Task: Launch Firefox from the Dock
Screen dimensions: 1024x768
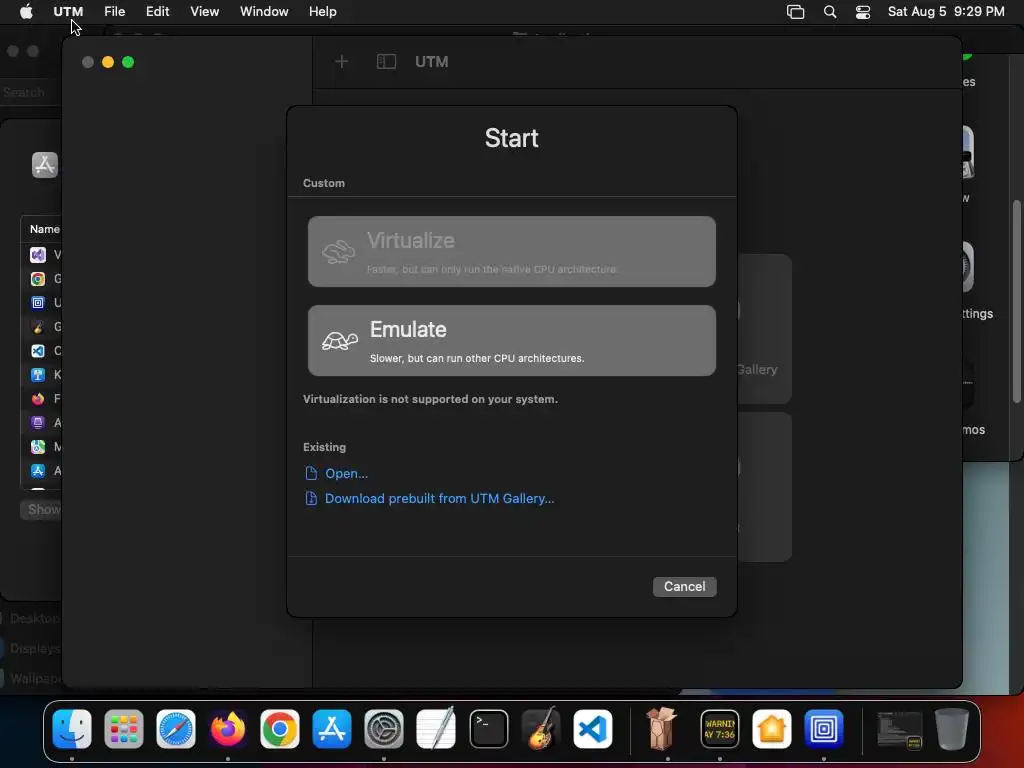Action: (227, 729)
